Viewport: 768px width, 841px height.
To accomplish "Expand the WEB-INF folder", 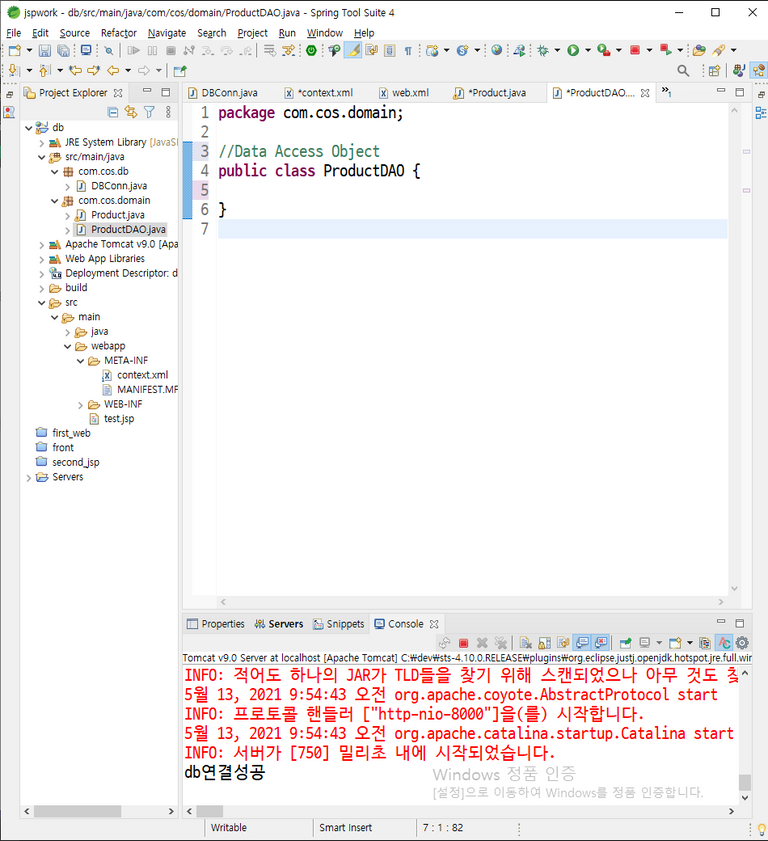I will point(80,405).
